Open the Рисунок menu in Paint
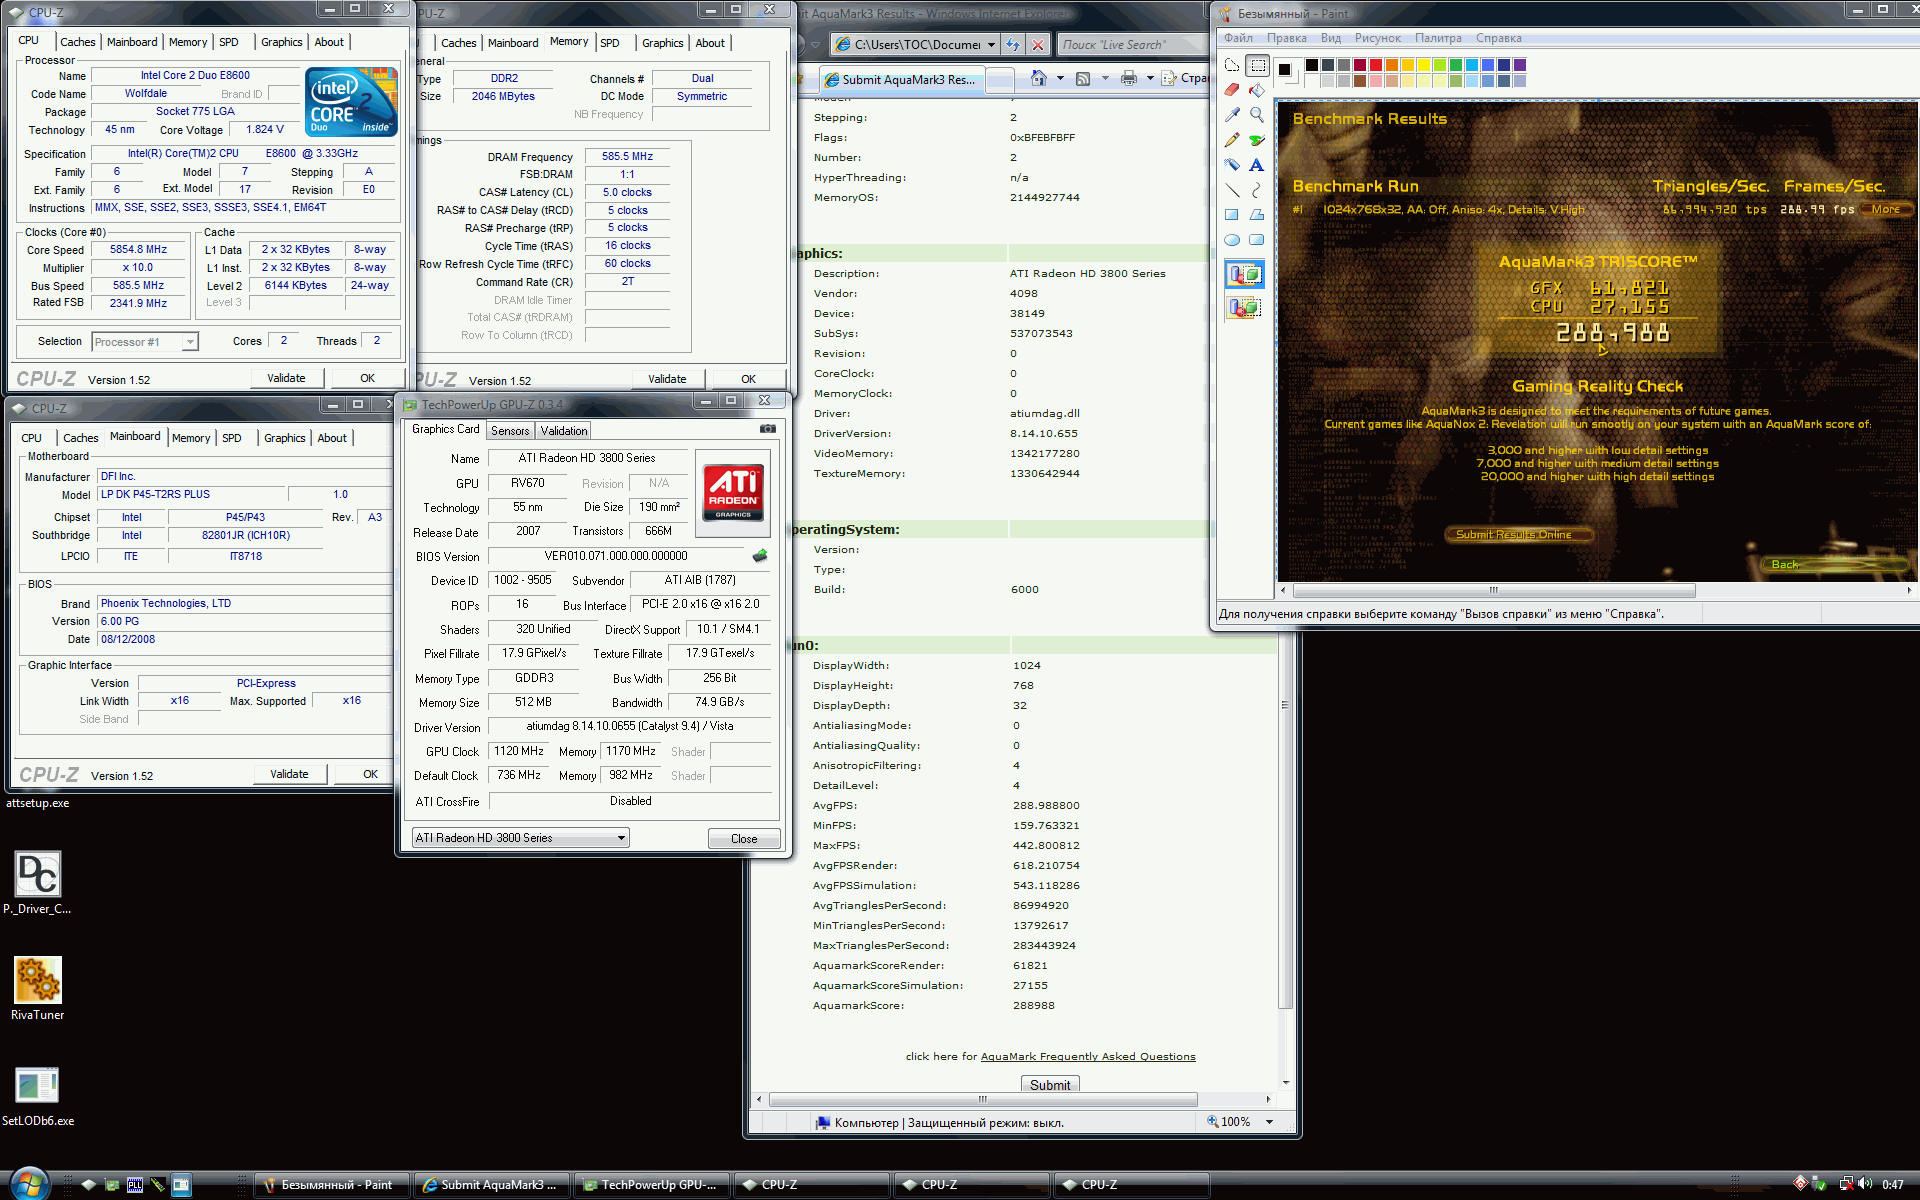Viewport: 1920px width, 1200px height. [1377, 38]
